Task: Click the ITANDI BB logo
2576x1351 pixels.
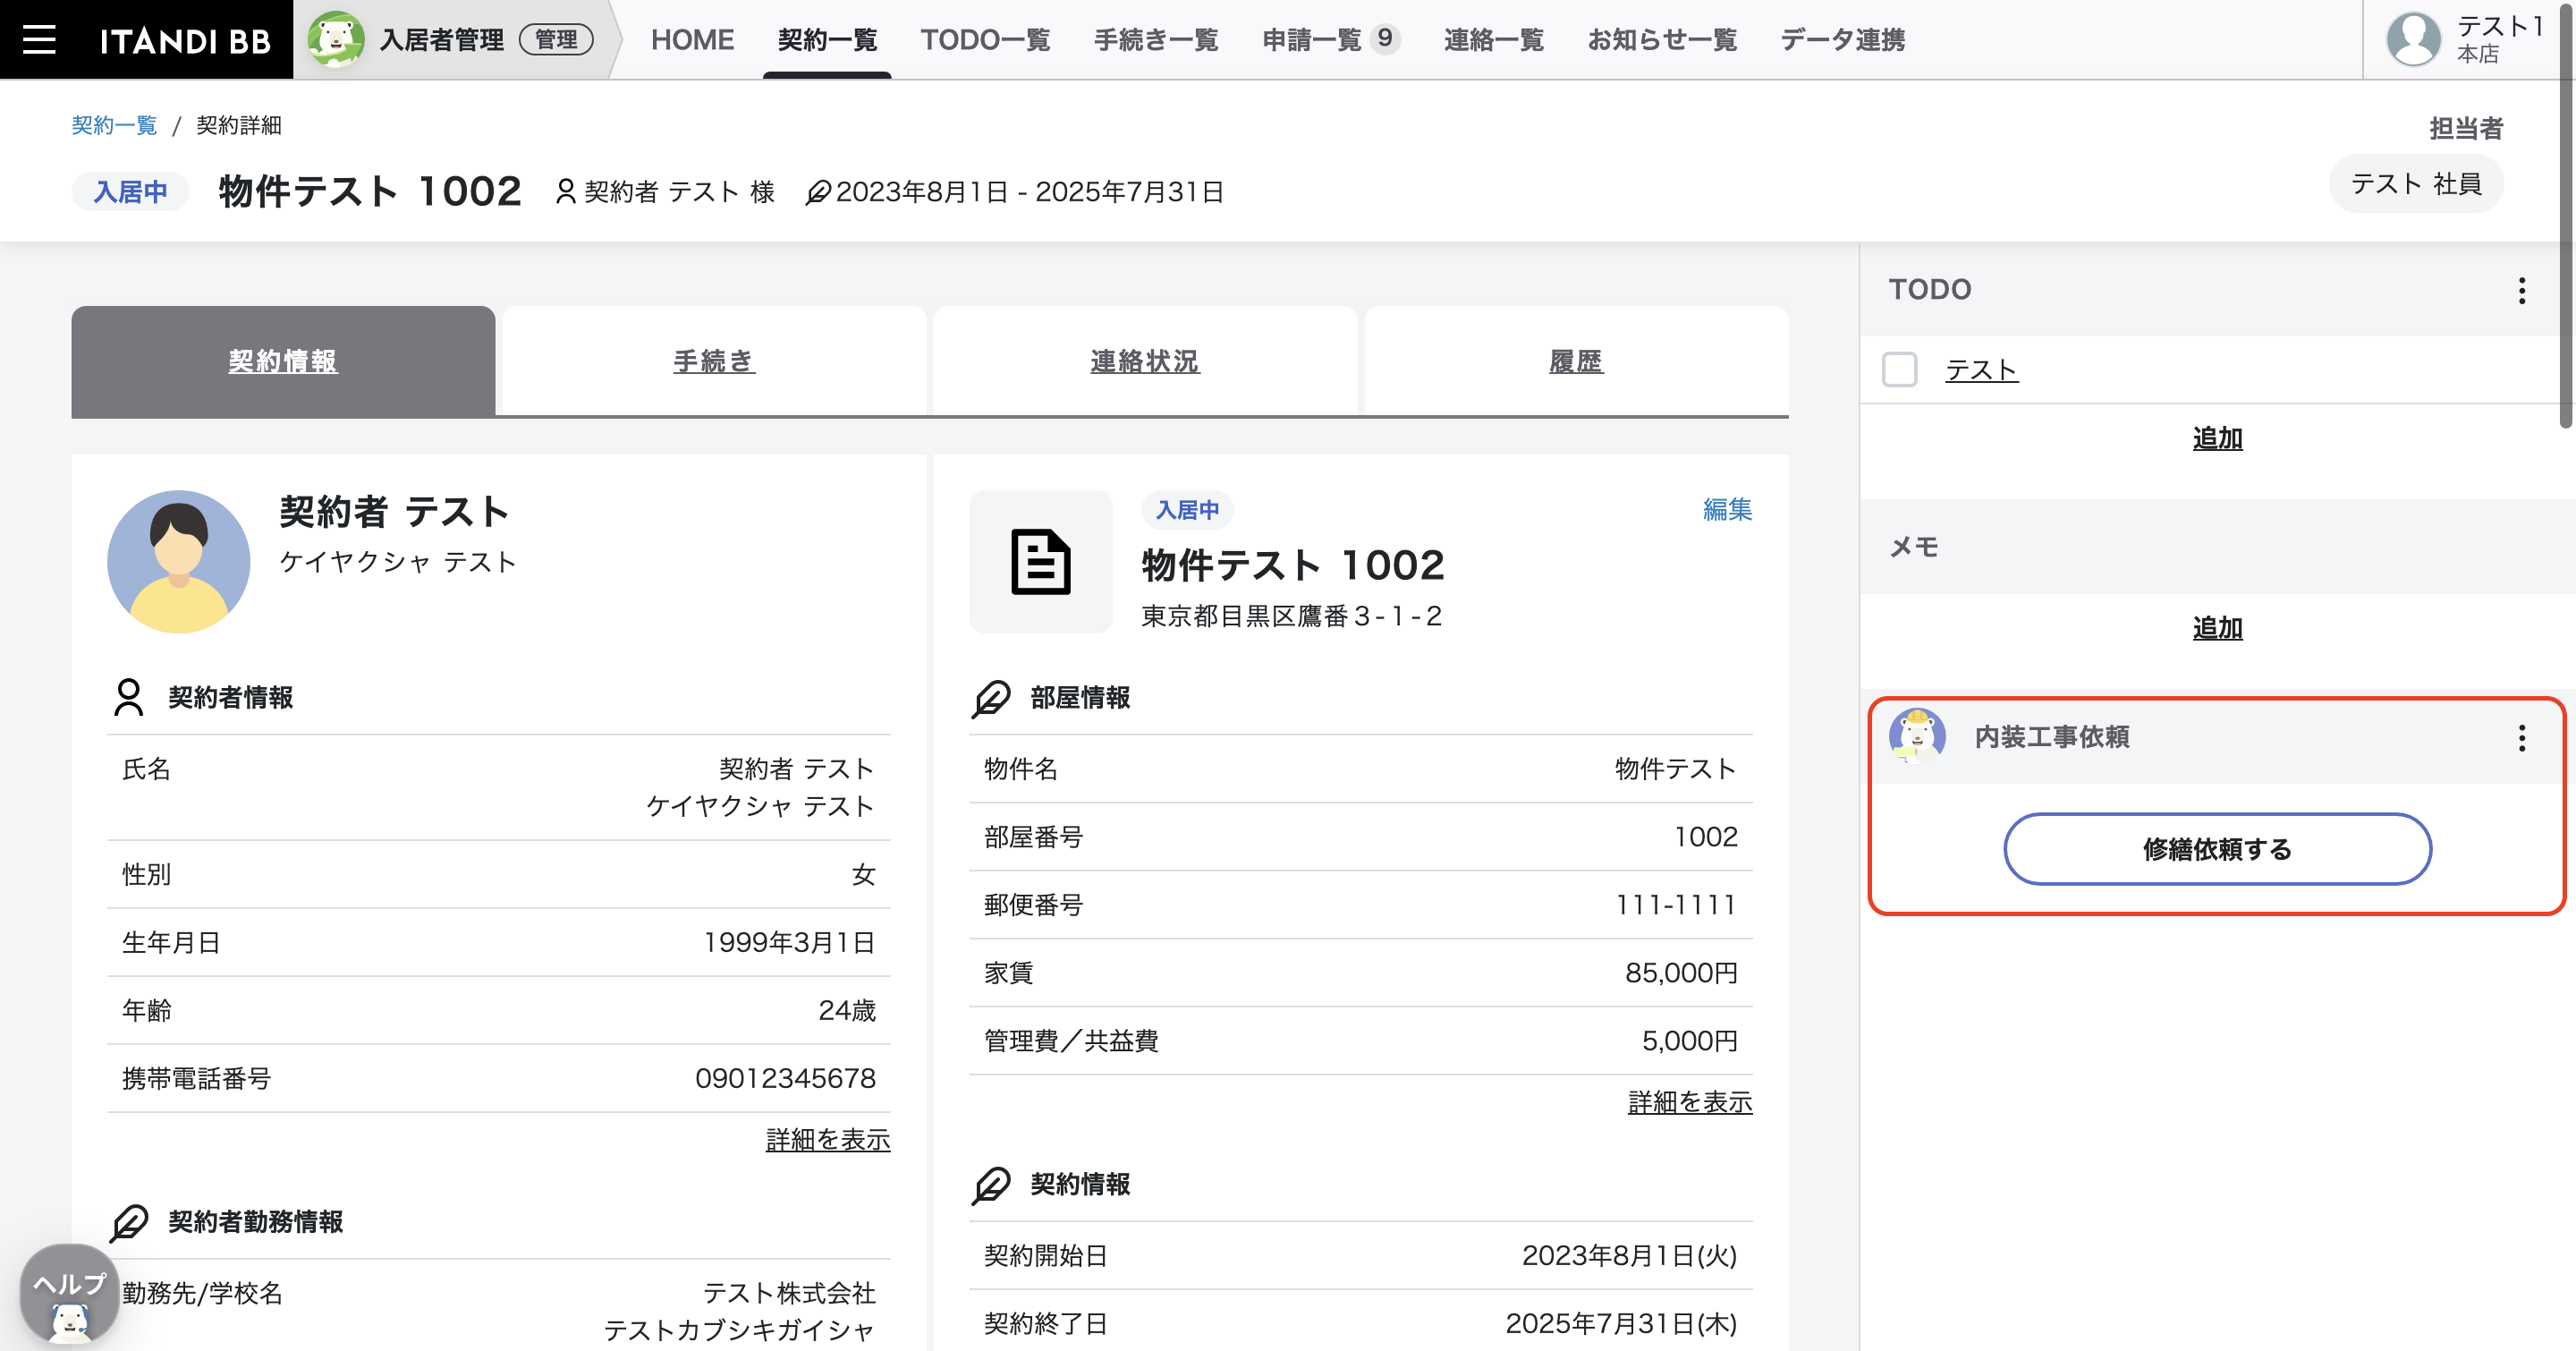Action: click(x=185, y=40)
